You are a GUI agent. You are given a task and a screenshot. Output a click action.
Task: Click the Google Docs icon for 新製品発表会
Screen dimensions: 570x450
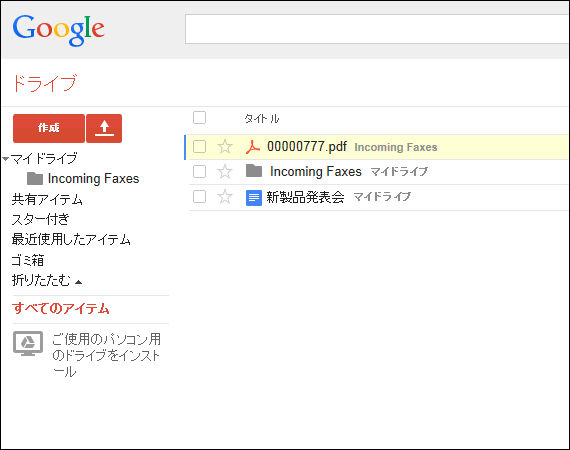[x=254, y=197]
